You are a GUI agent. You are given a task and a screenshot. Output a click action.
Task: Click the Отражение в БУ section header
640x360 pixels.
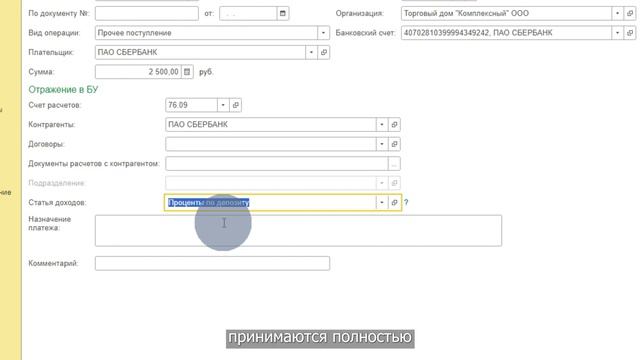63,89
